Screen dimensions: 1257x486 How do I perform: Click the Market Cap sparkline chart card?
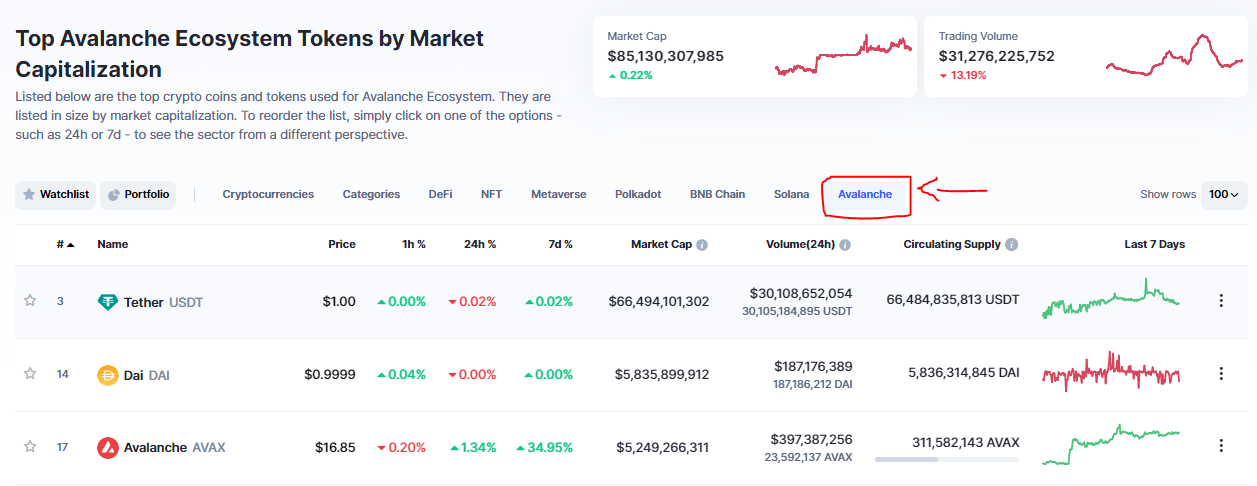coord(843,55)
